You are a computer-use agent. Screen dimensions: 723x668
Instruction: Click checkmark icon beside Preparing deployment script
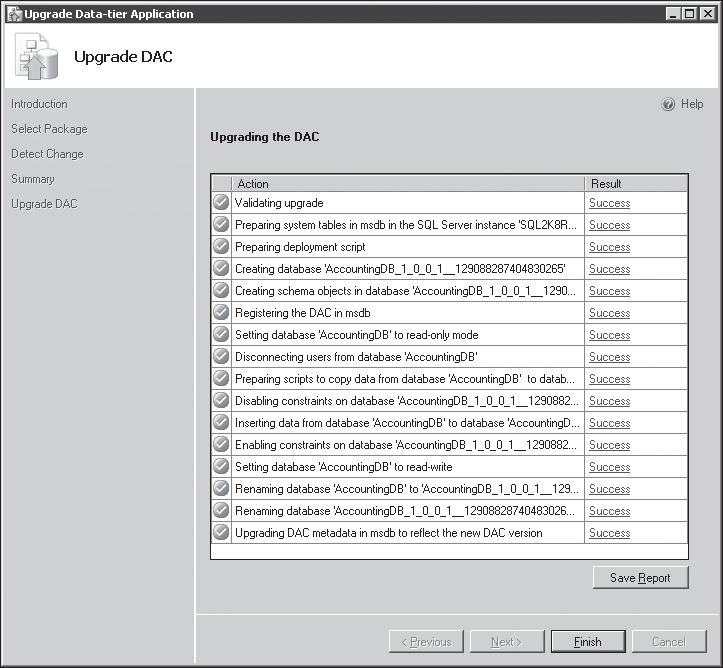221,246
